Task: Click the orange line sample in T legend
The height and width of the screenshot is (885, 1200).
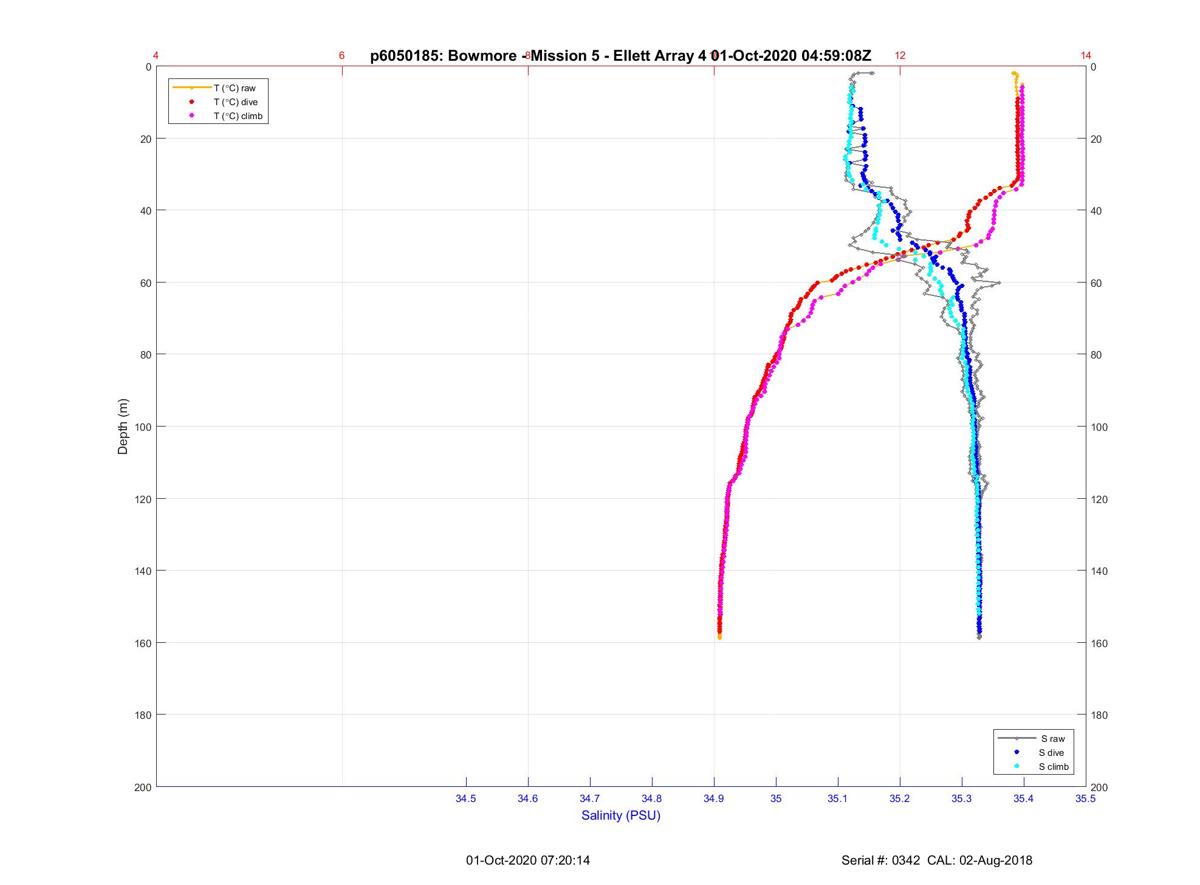Action: (191, 88)
